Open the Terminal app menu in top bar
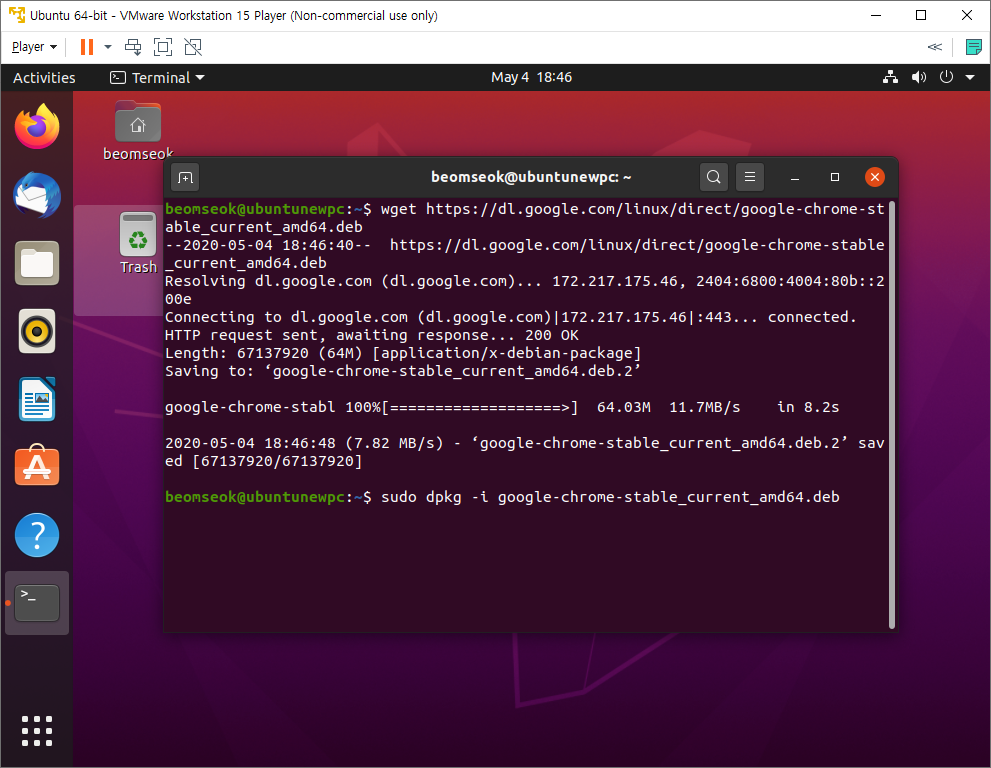The height and width of the screenshot is (768, 991). tap(157, 78)
